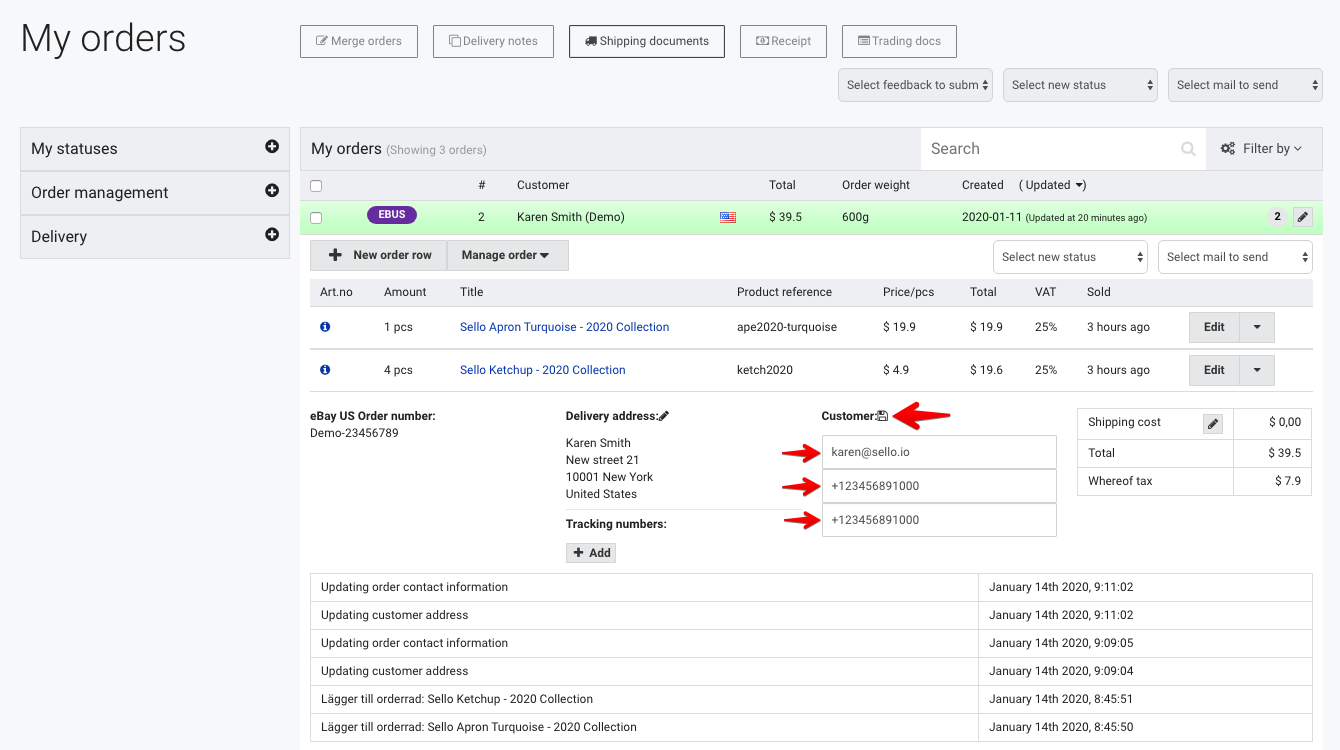Click the order row count badge 2
The width and height of the screenshot is (1340, 750).
click(x=1277, y=217)
